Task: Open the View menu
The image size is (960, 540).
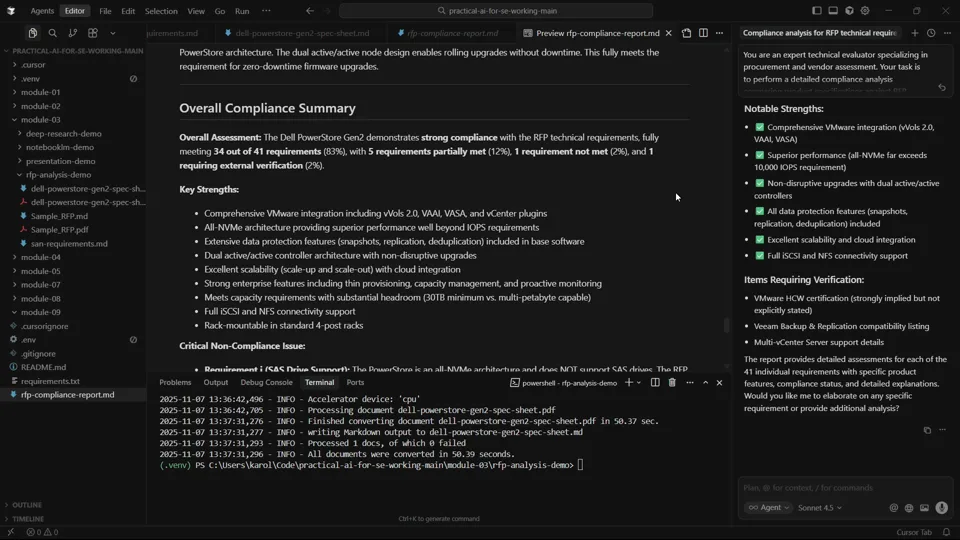Action: tap(196, 11)
